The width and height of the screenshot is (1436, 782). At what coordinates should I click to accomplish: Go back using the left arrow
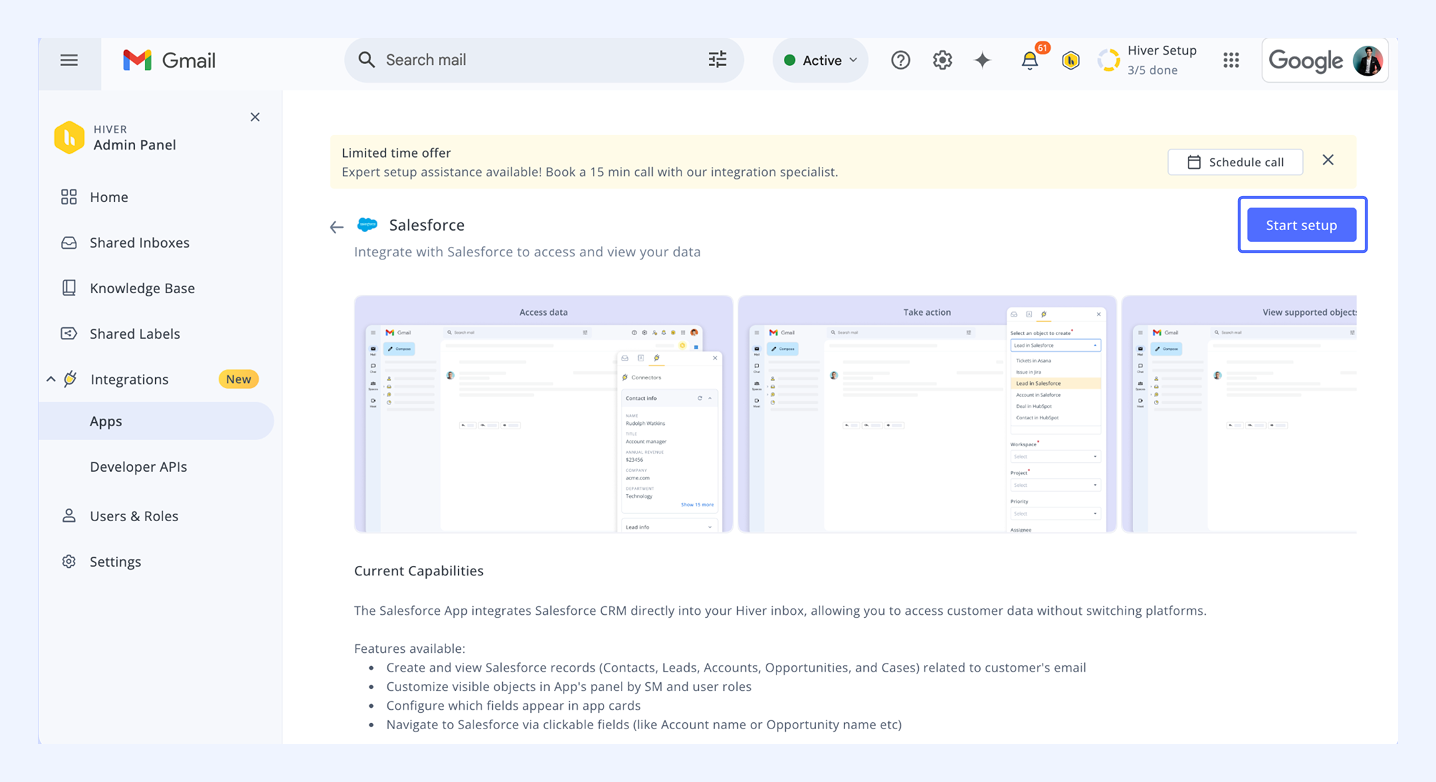point(337,227)
